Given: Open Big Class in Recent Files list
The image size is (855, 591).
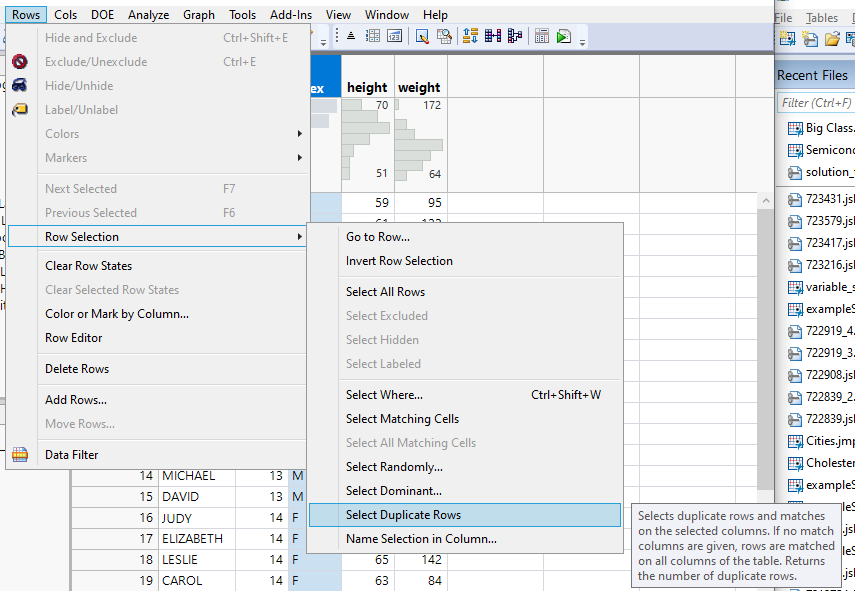Looking at the screenshot, I should coord(829,128).
